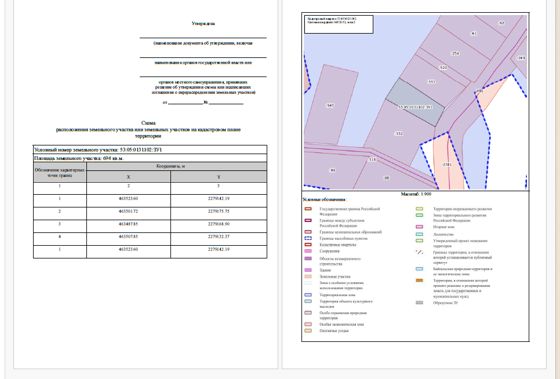
Task: Click the parcel labeled 547 on the map
Action: coord(331,105)
